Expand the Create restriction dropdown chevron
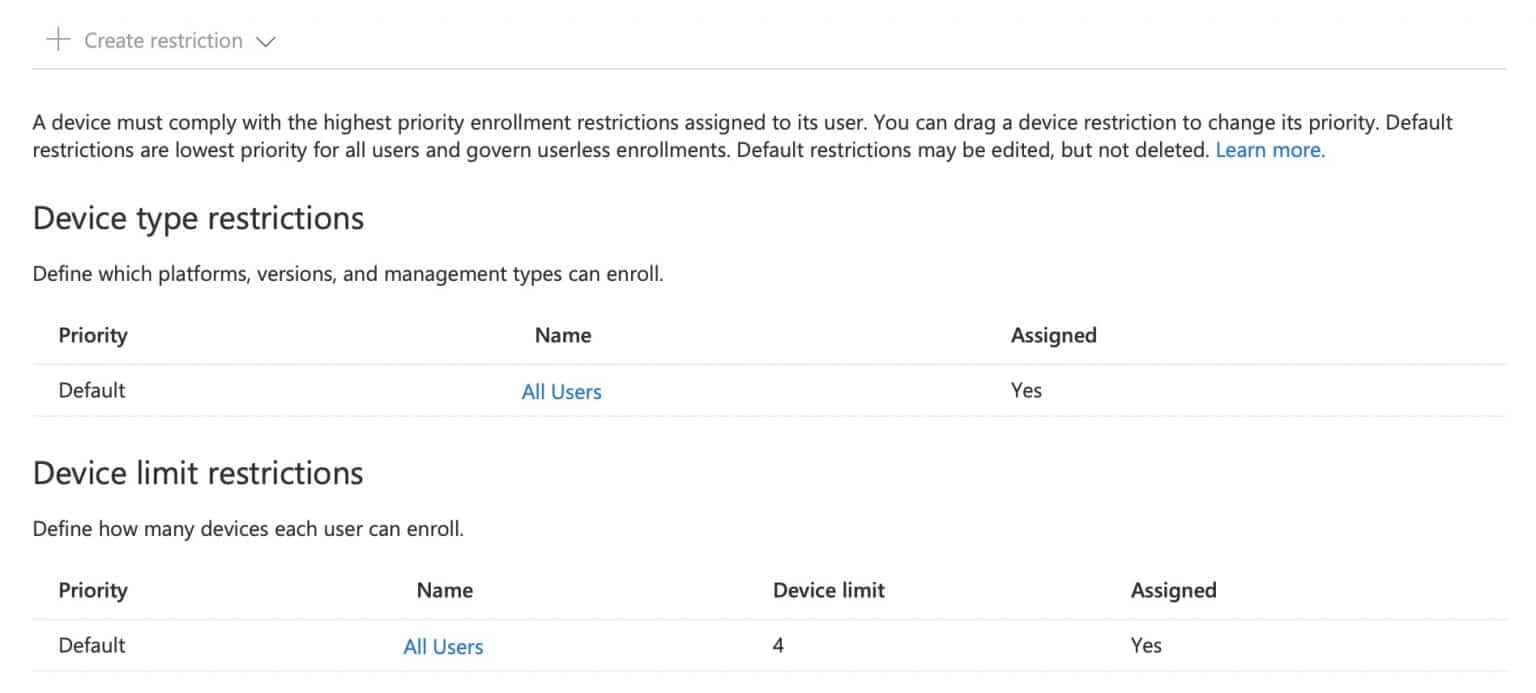The height and width of the screenshot is (693, 1536). click(x=264, y=42)
